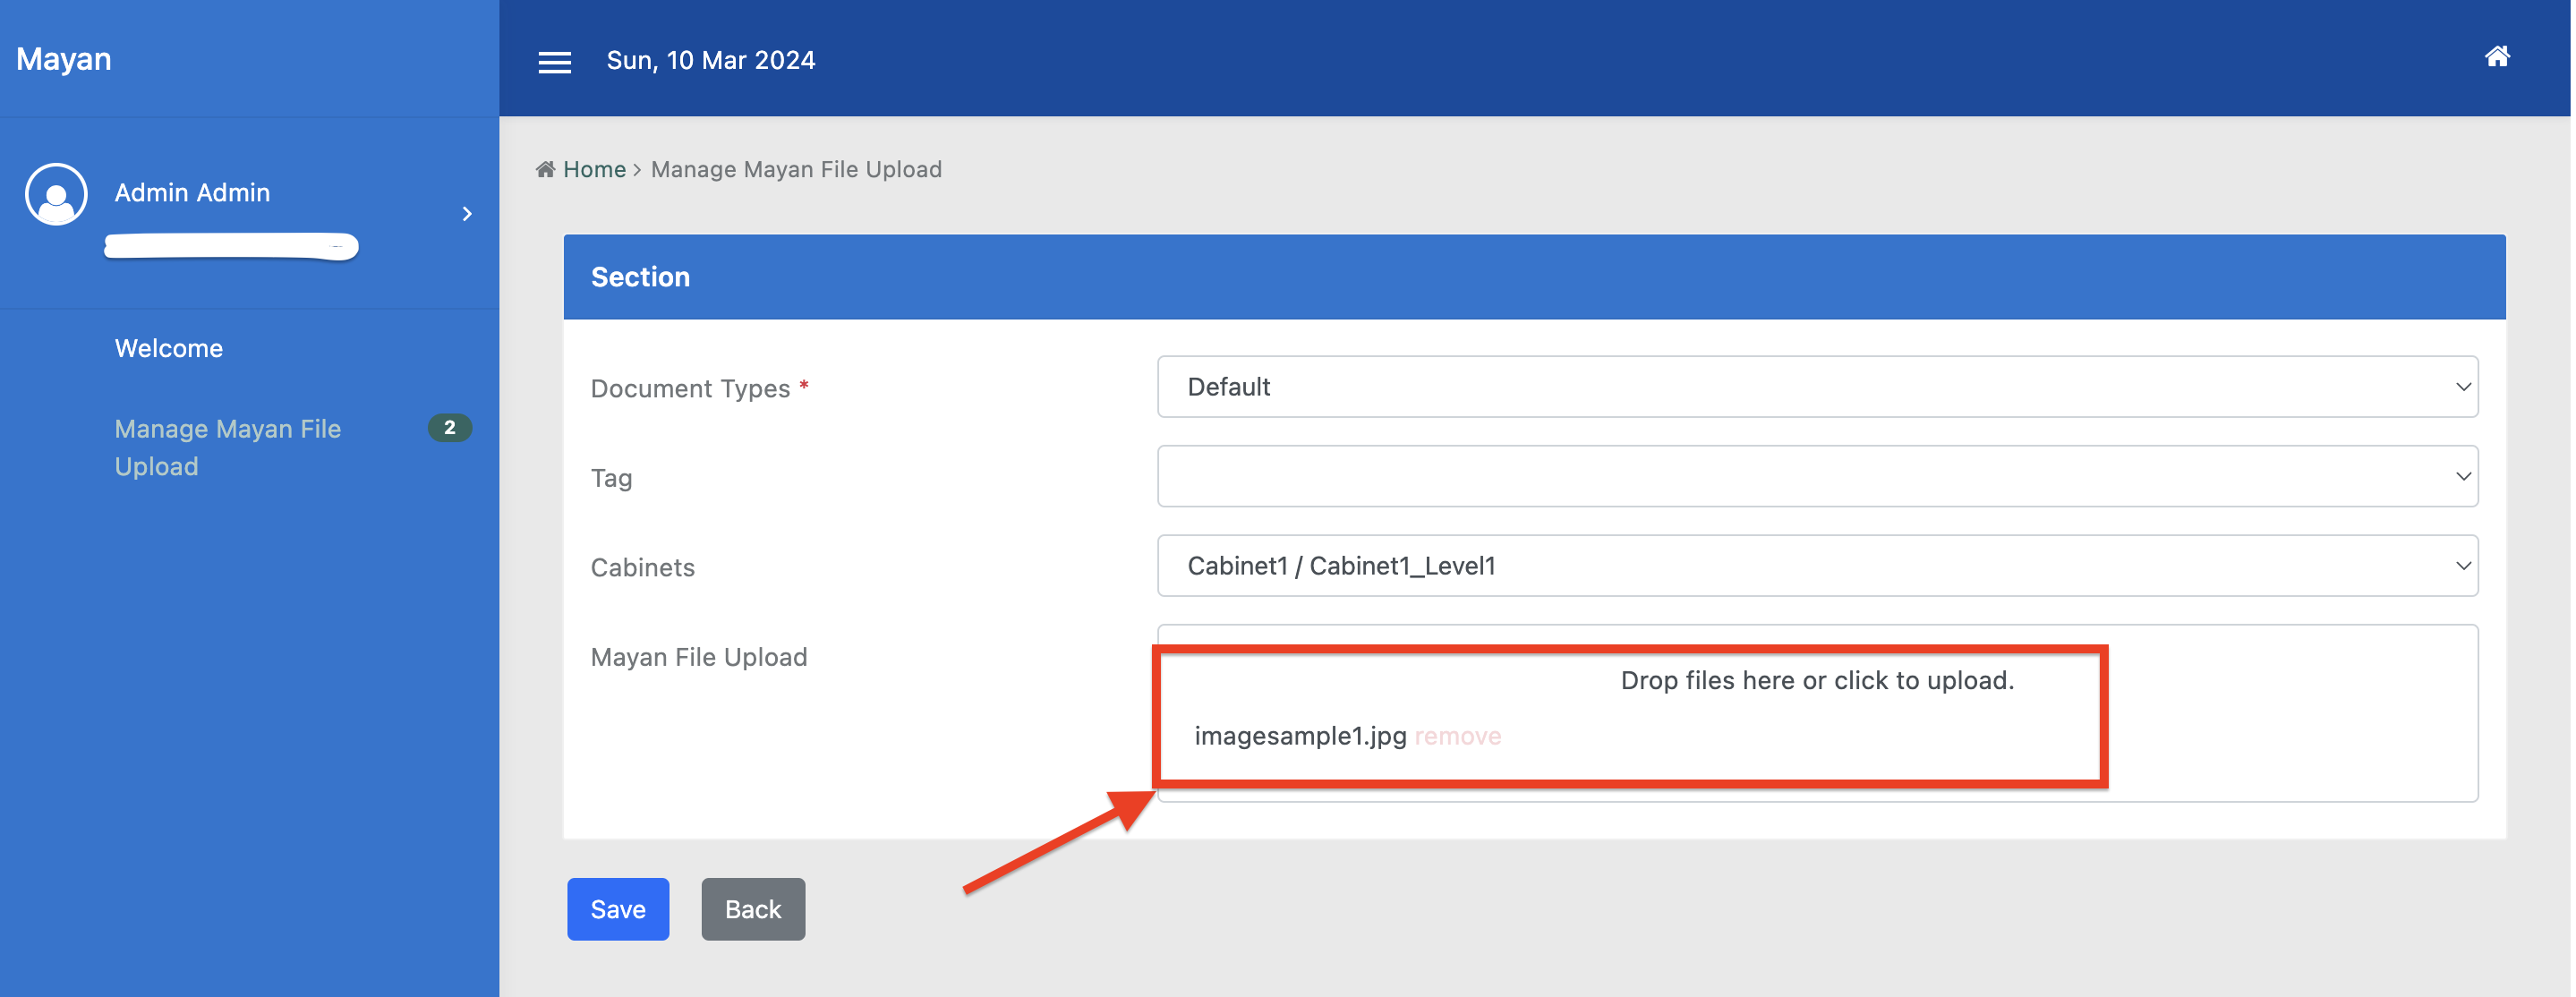
Task: Click the Mayan logo title
Action: tap(64, 59)
